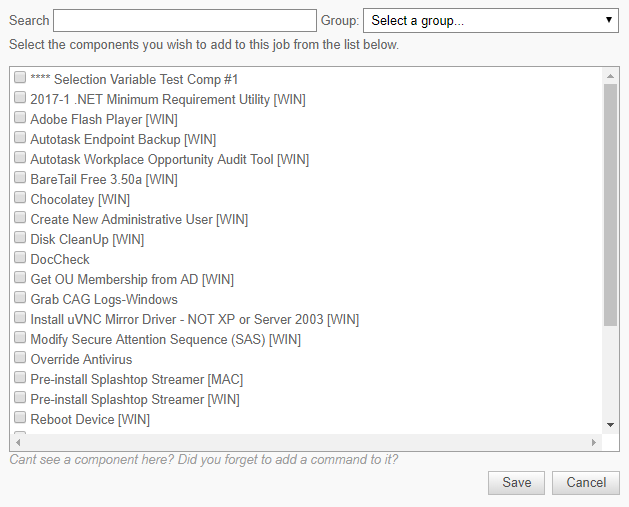629x507 pixels.
Task: Click the vertical scrollbar thumb
Action: point(611,205)
